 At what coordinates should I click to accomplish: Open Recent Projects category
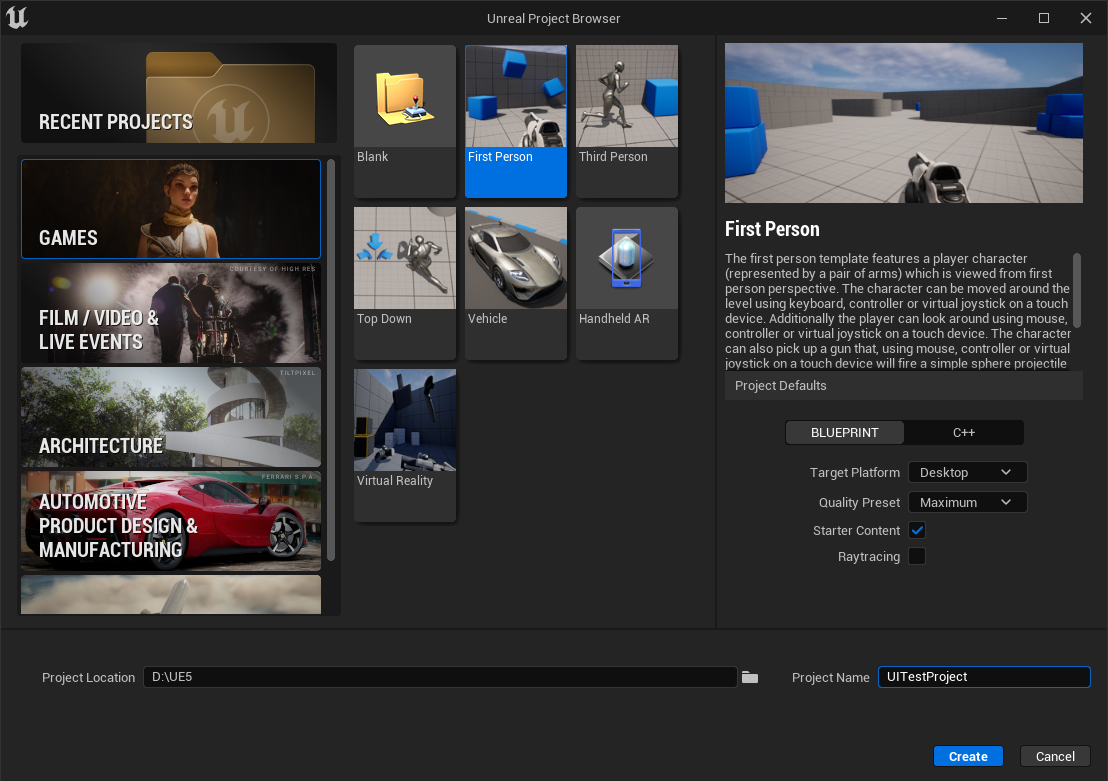(179, 93)
